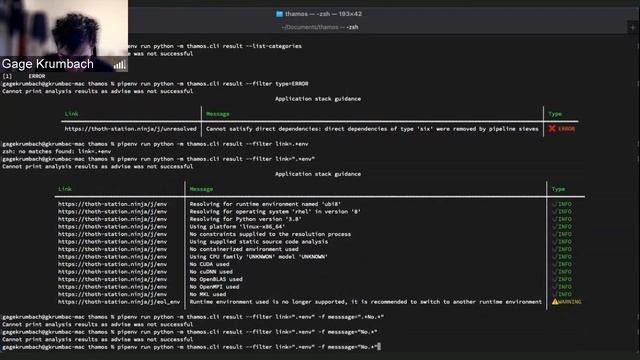Open the thoth-station.ninja/j/unresolved link

(131, 129)
